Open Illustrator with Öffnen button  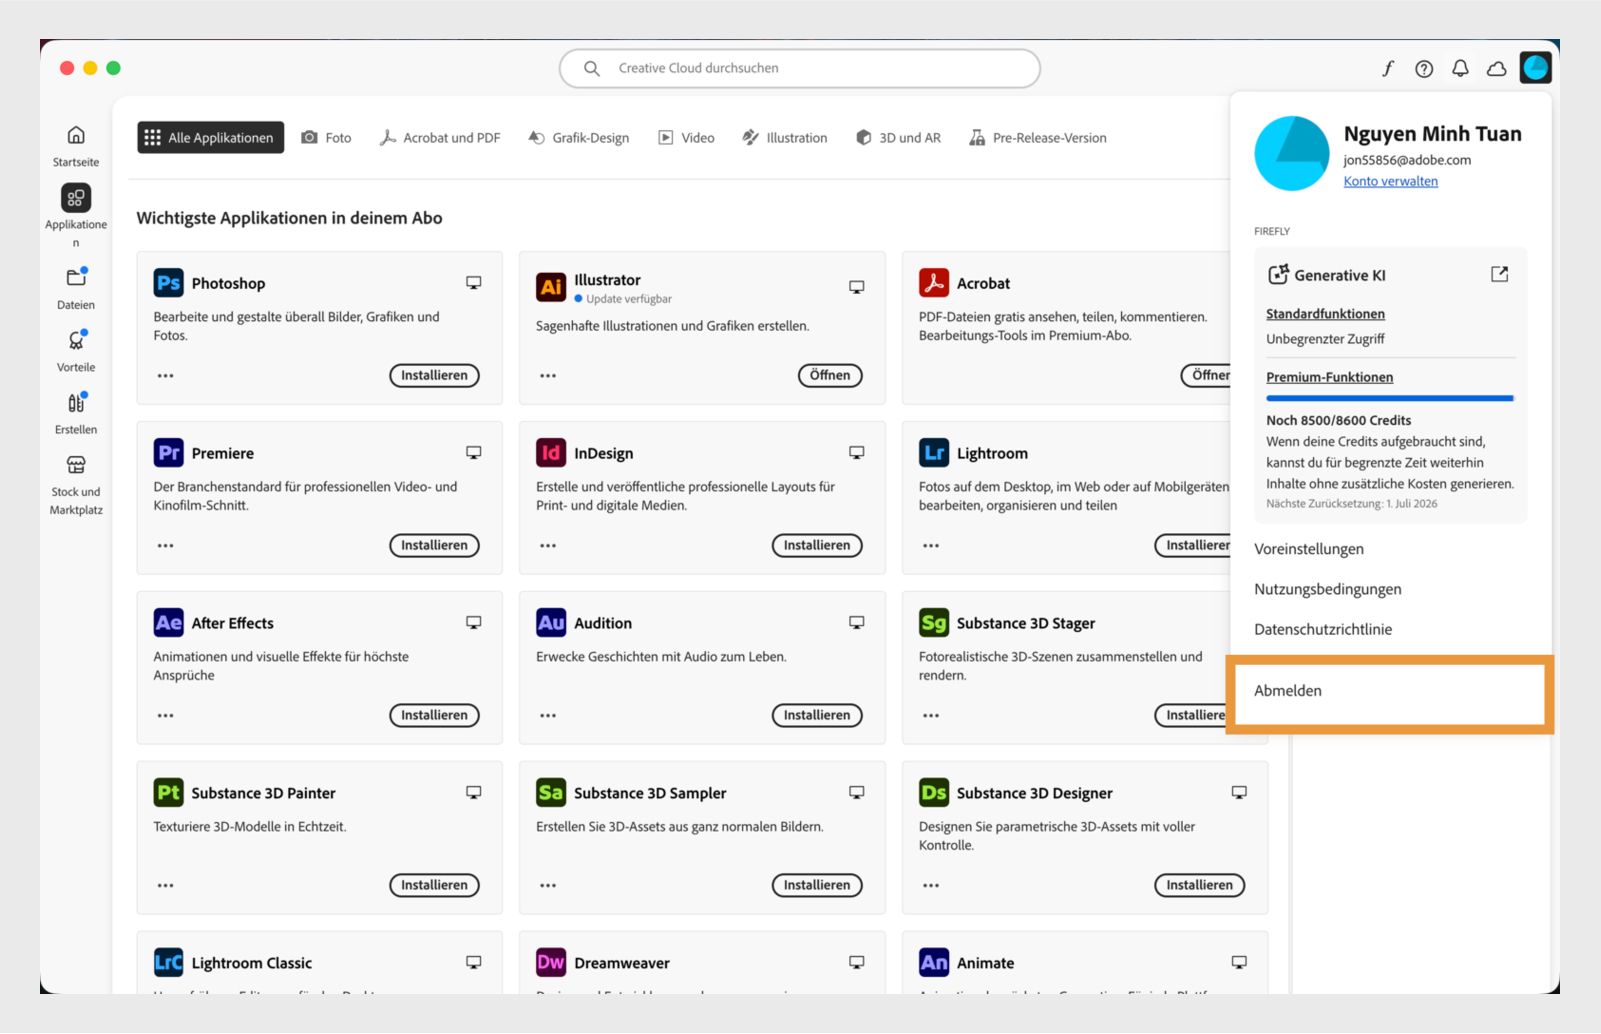pyautogui.click(x=830, y=375)
